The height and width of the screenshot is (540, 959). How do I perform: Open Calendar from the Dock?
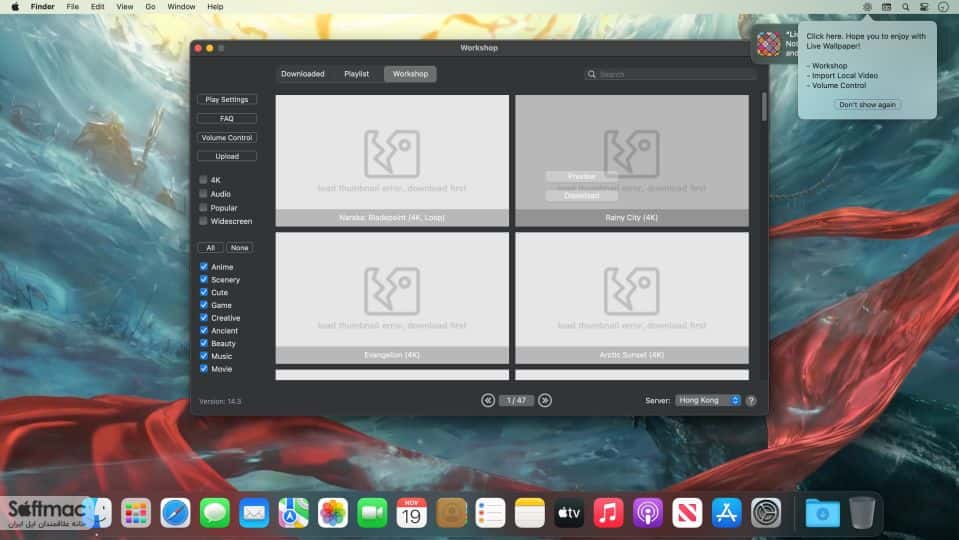pyautogui.click(x=412, y=513)
